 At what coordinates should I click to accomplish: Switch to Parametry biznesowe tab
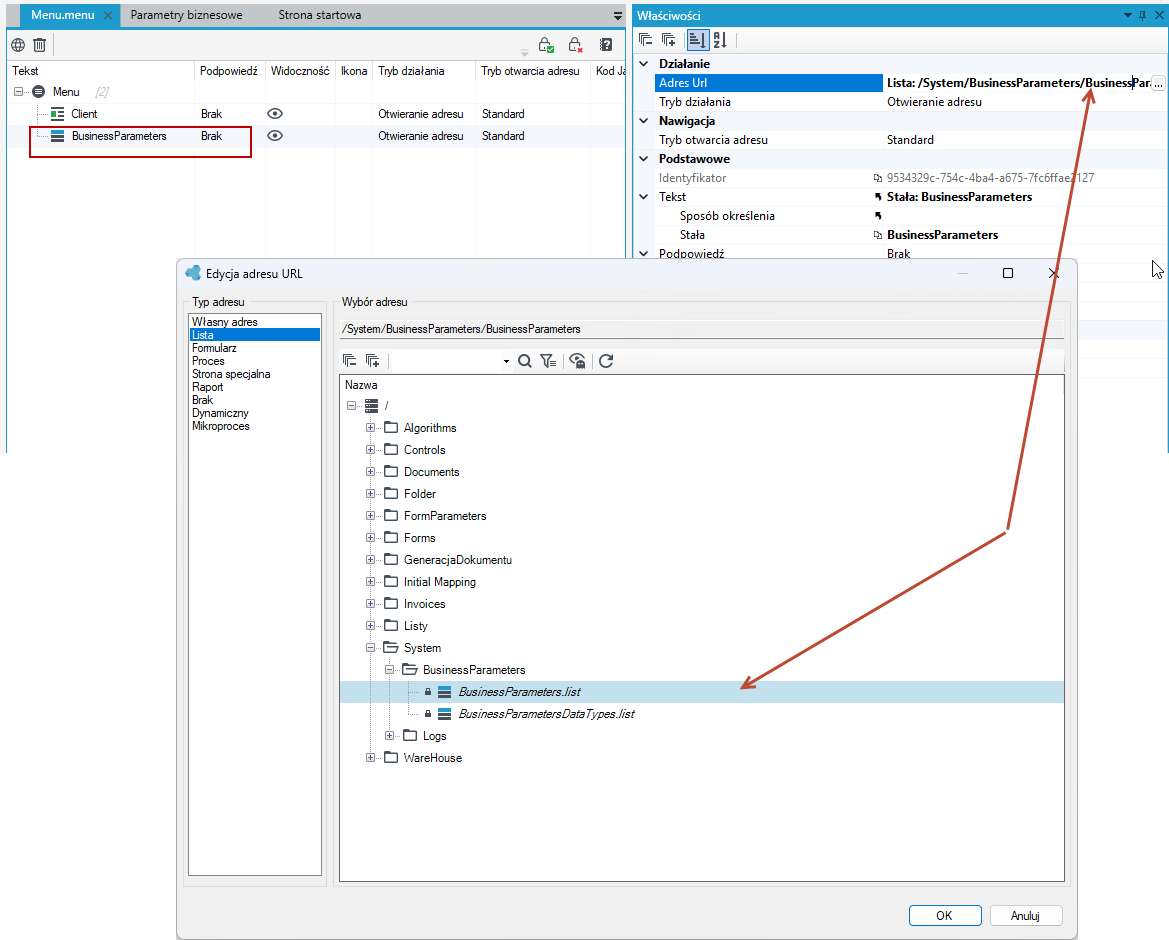pos(186,15)
